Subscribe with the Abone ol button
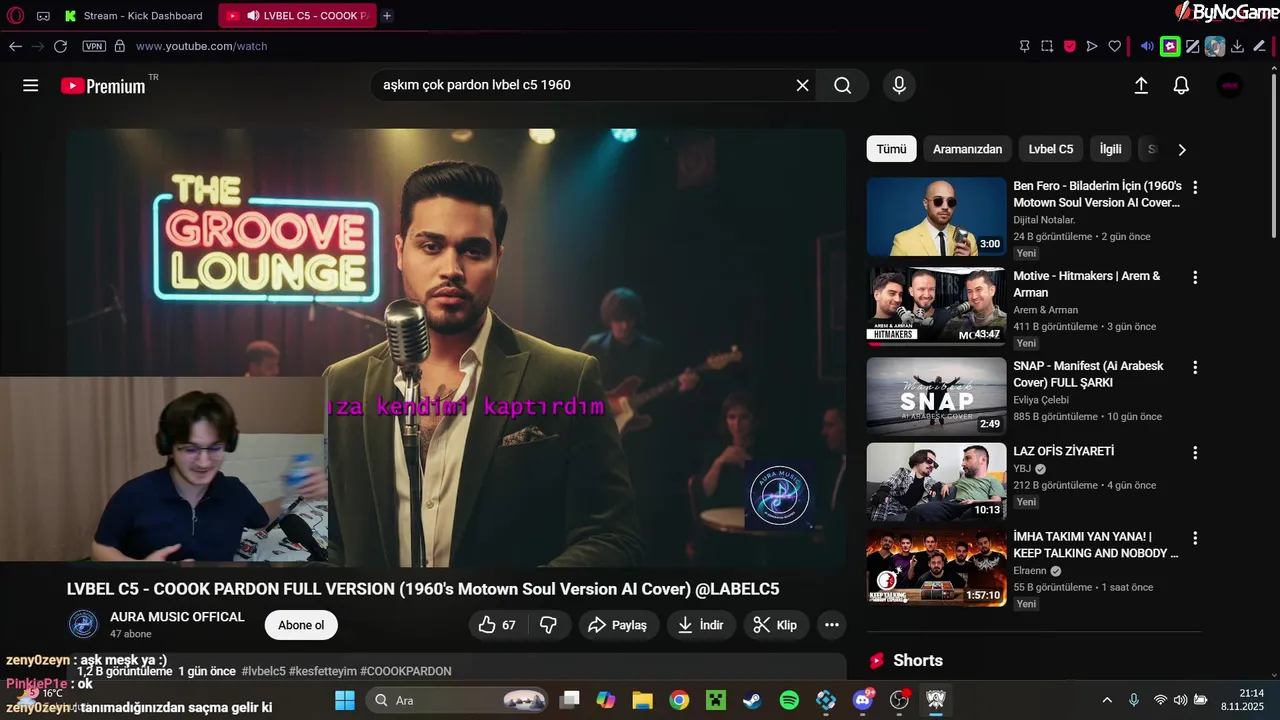 coord(301,625)
